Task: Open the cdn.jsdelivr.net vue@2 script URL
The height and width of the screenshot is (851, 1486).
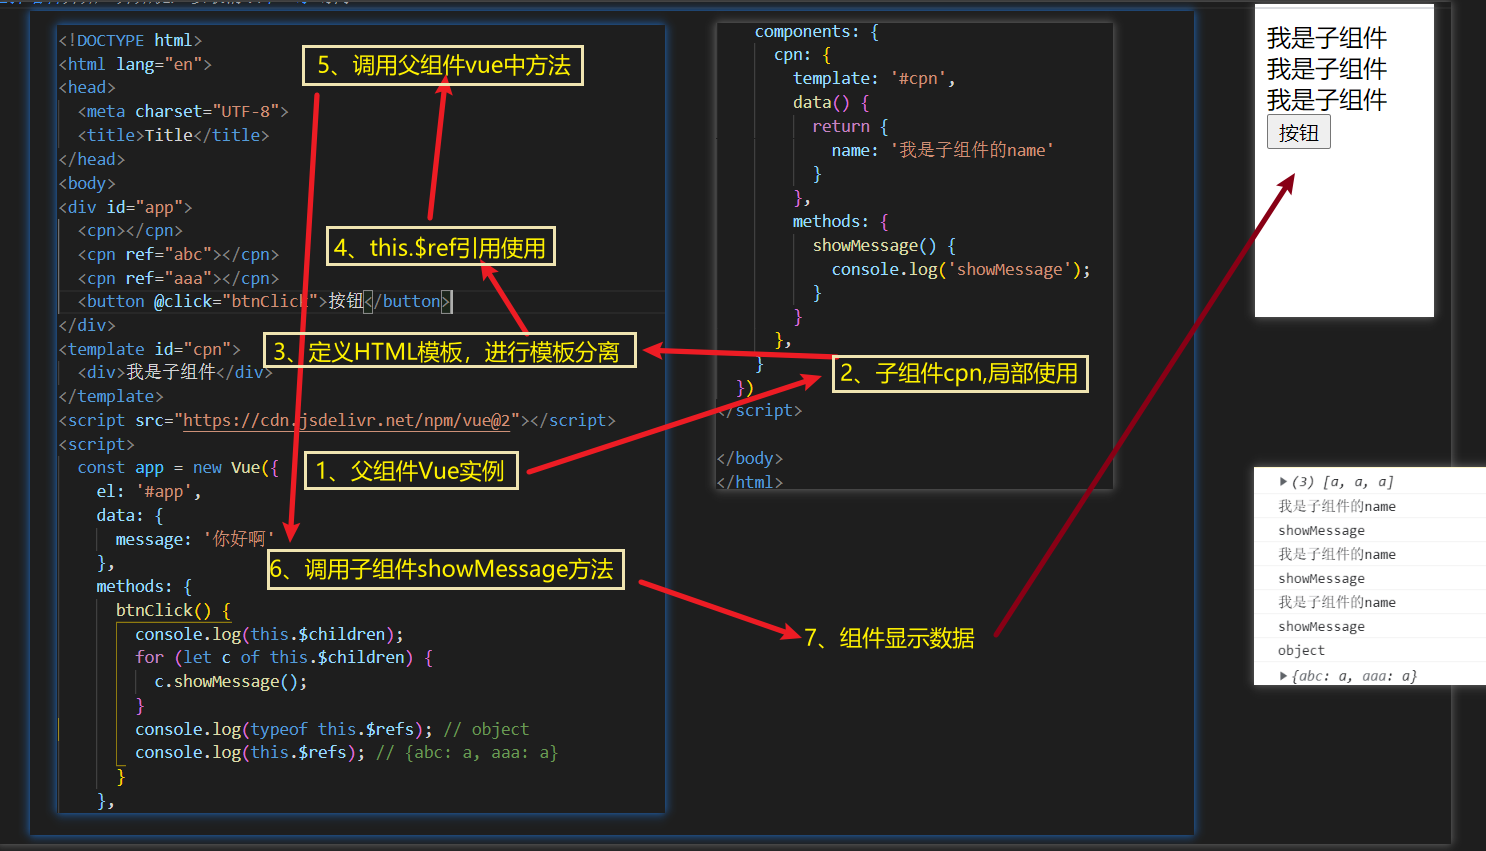Action: click(x=346, y=420)
